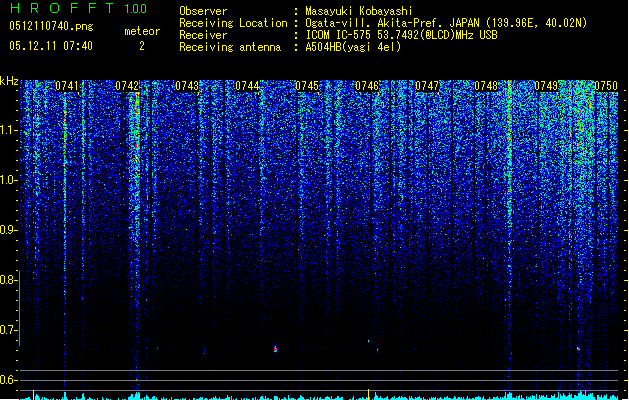Click the 0743 time marker
Image resolution: width=629 pixels, height=400 pixels.
click(x=187, y=86)
